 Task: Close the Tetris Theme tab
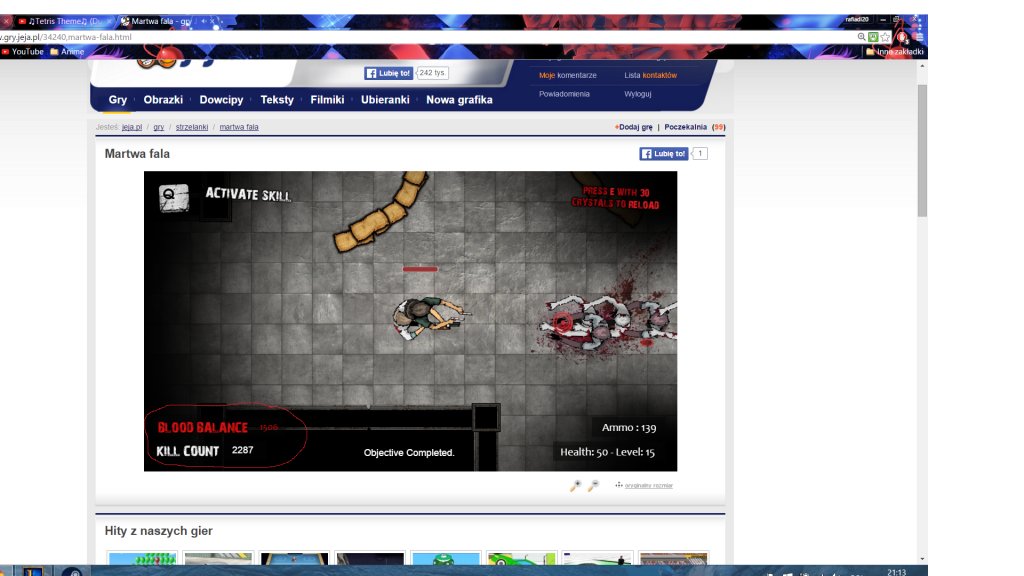[109, 22]
